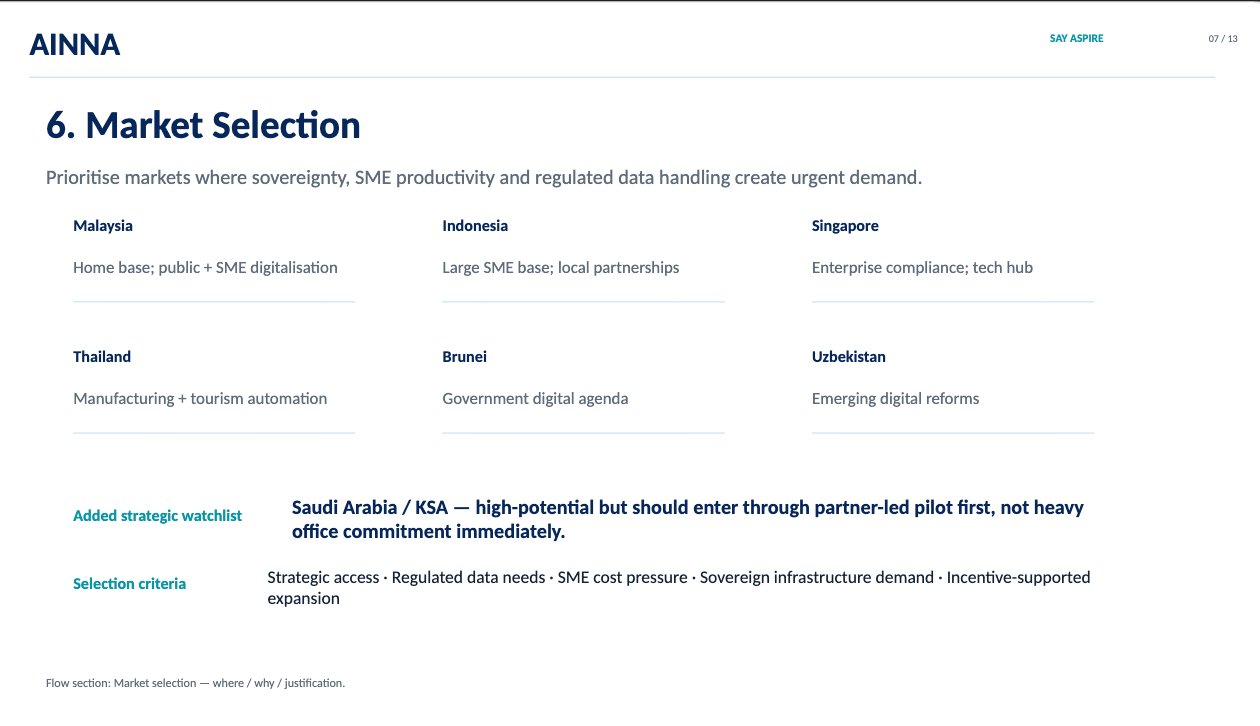
Task: Click the AINNA logo text
Action: (x=75, y=44)
